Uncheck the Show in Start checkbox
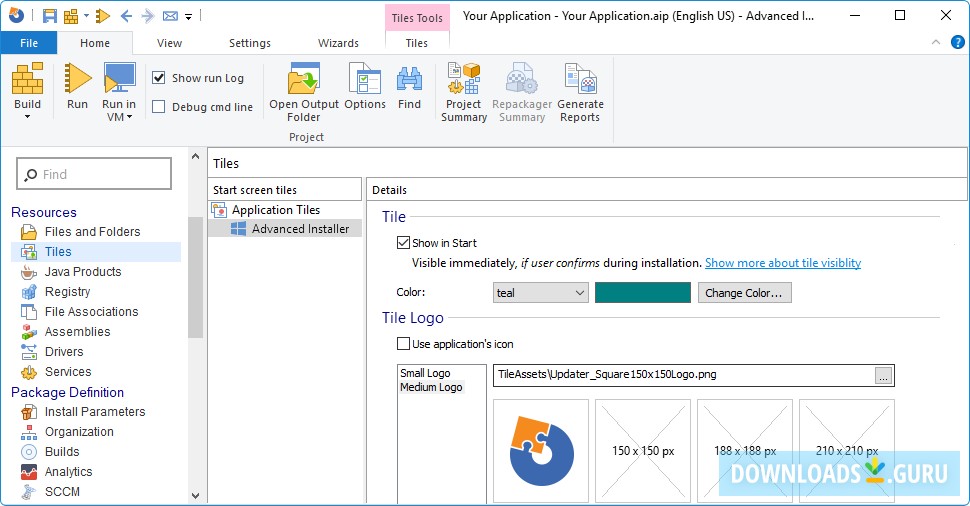Screen dimensions: 970x506 coord(403,242)
